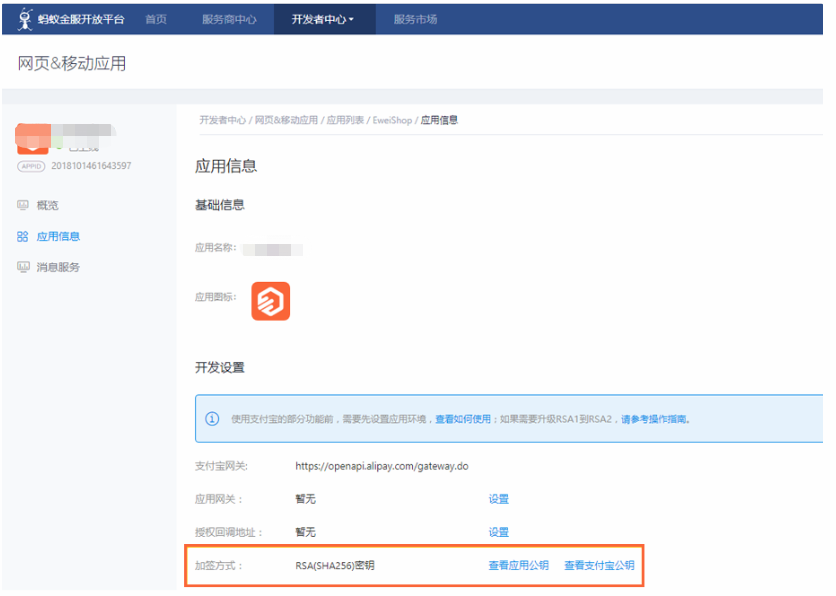
Task: Go to 应用列表 breadcrumb link
Action: click(345, 120)
